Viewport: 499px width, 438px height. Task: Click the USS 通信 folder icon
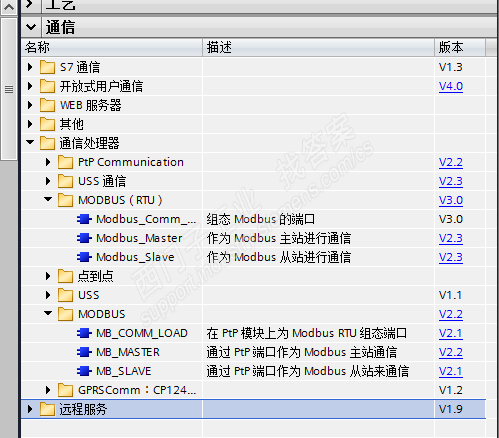point(65,181)
